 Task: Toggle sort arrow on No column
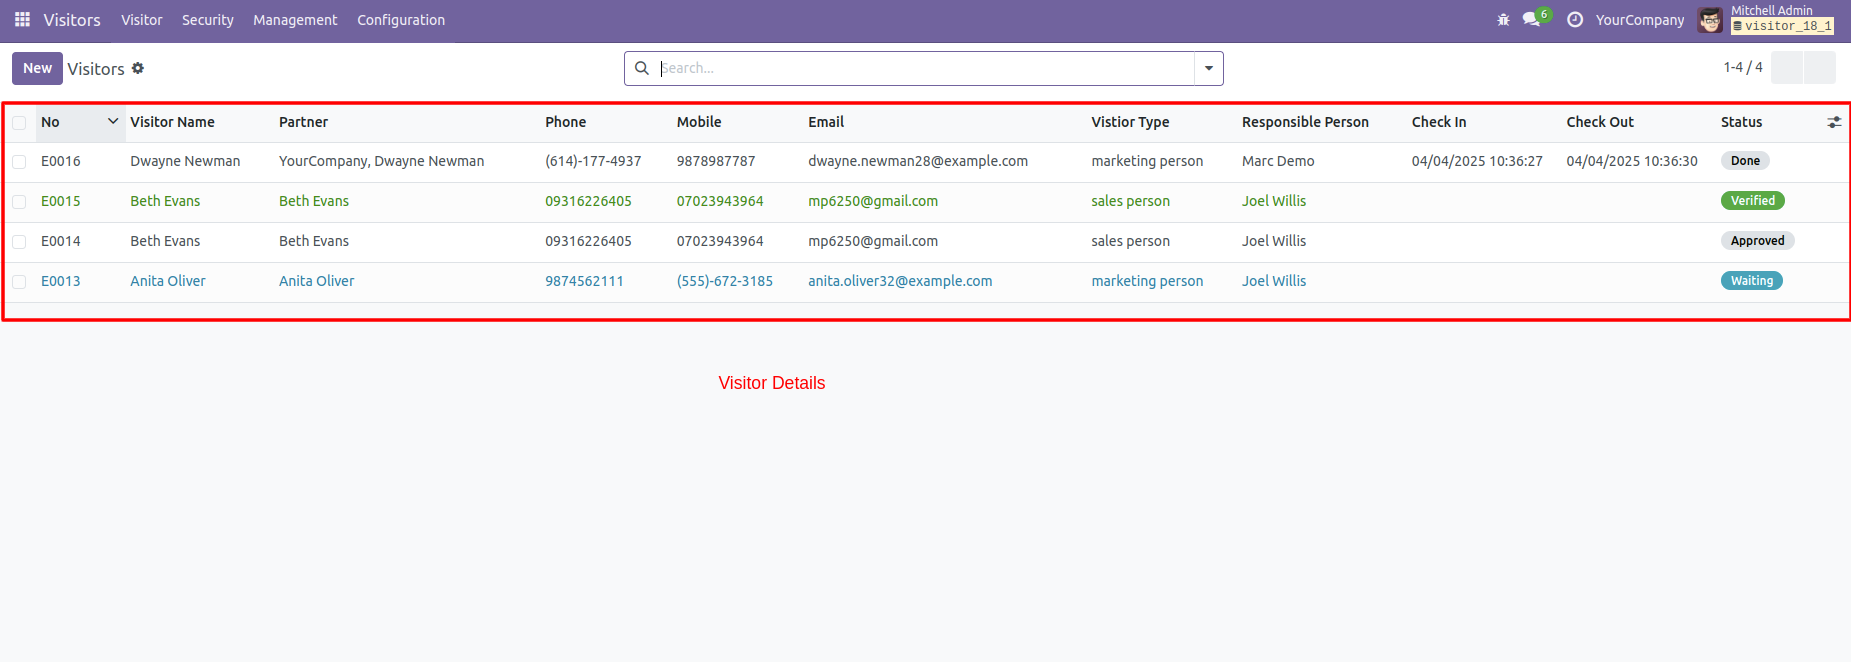[113, 121]
